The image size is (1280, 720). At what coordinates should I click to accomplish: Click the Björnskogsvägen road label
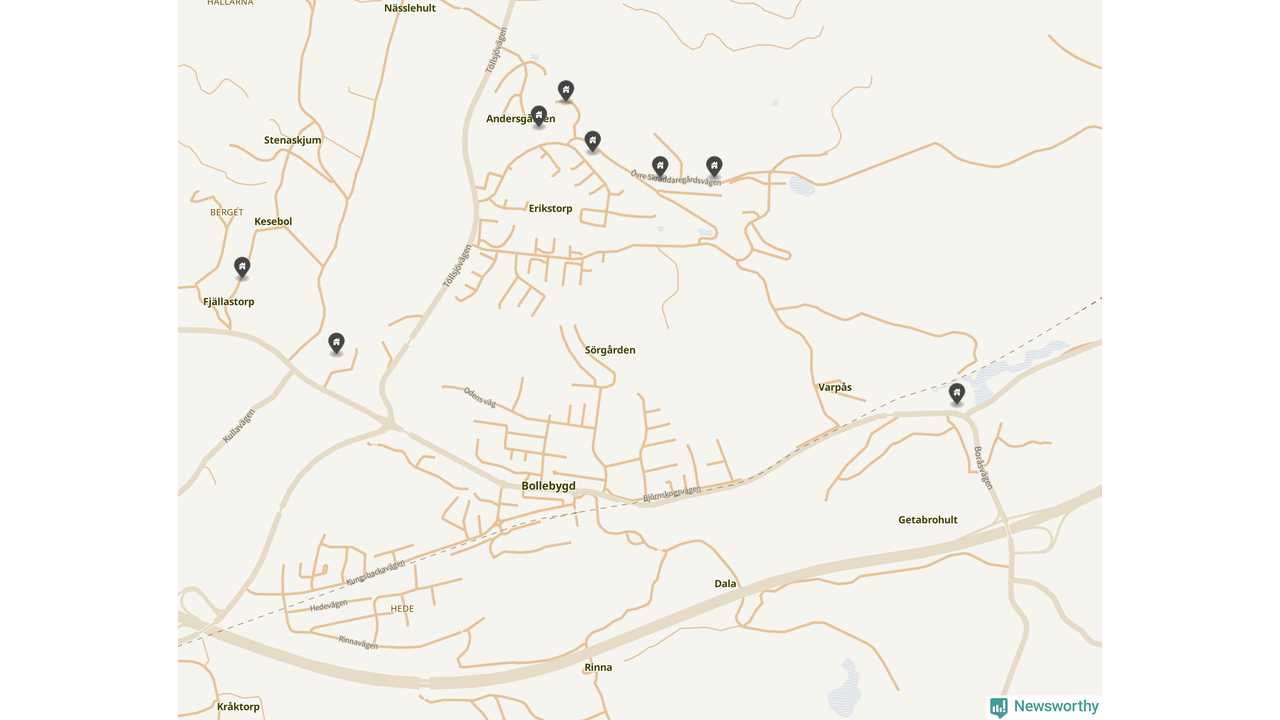click(672, 493)
